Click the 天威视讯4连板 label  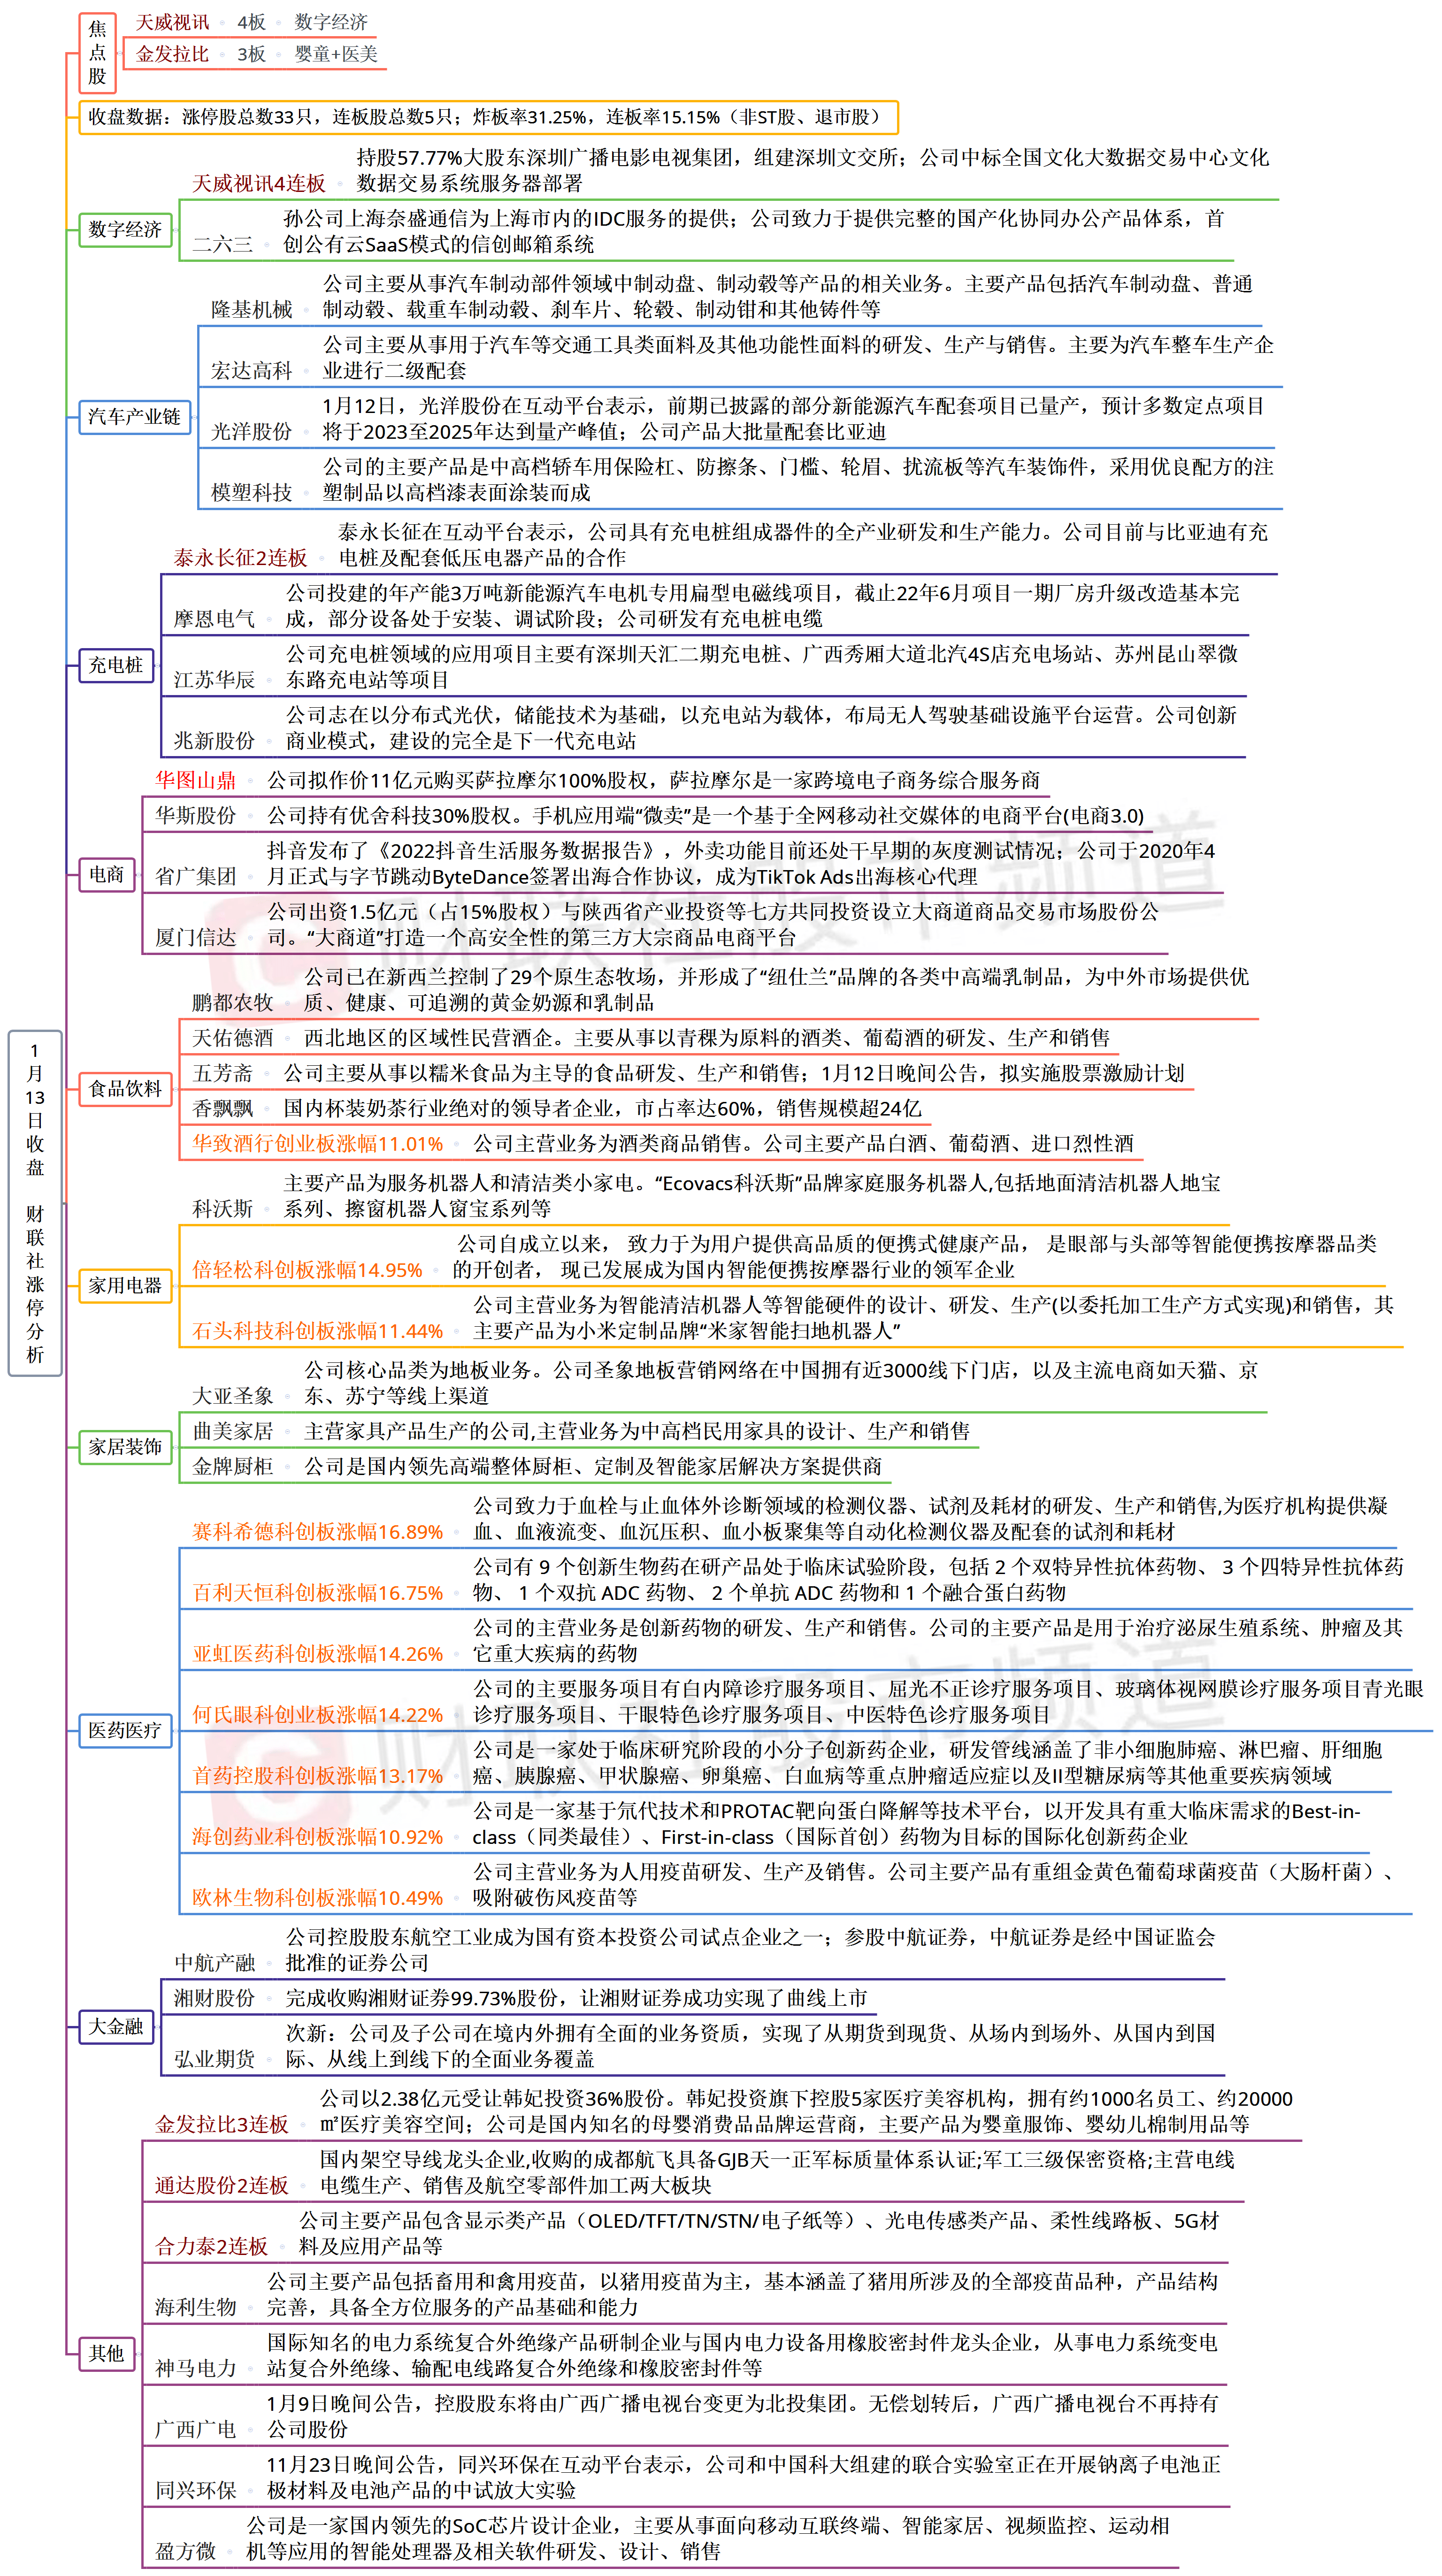coord(259,183)
